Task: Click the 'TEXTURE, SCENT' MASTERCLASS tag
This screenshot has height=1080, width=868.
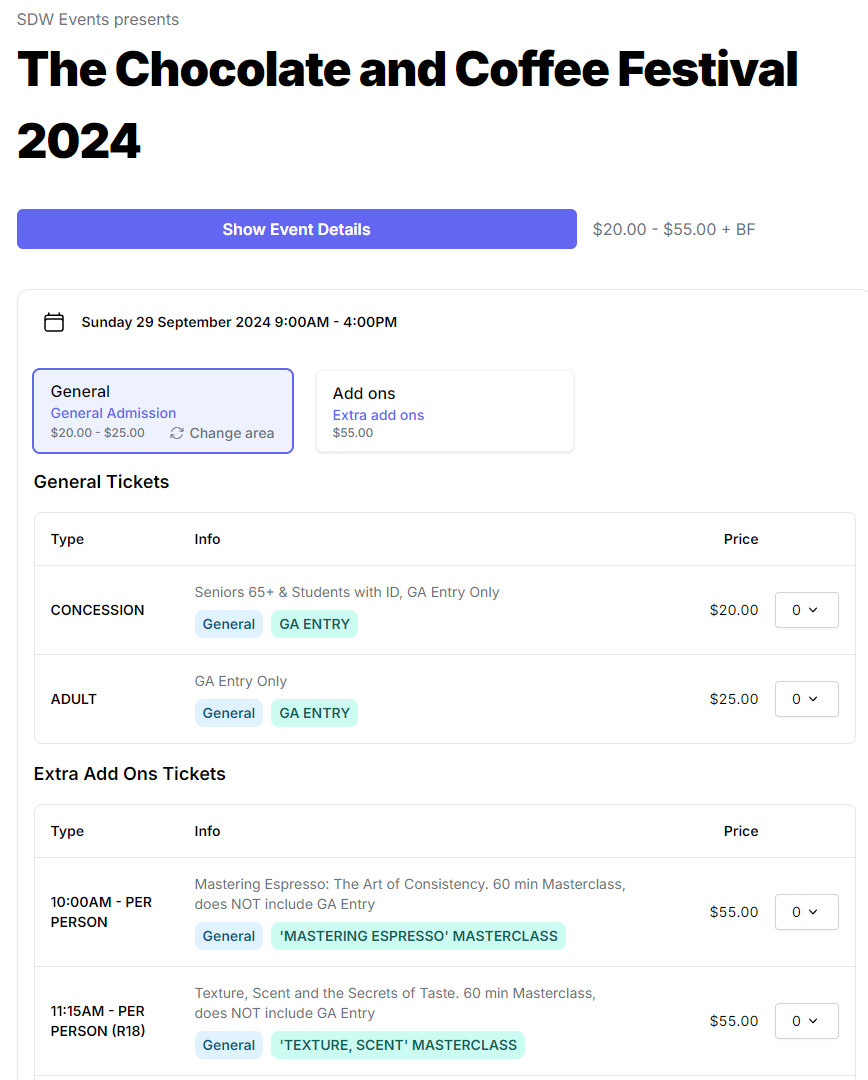Action: 398,1045
